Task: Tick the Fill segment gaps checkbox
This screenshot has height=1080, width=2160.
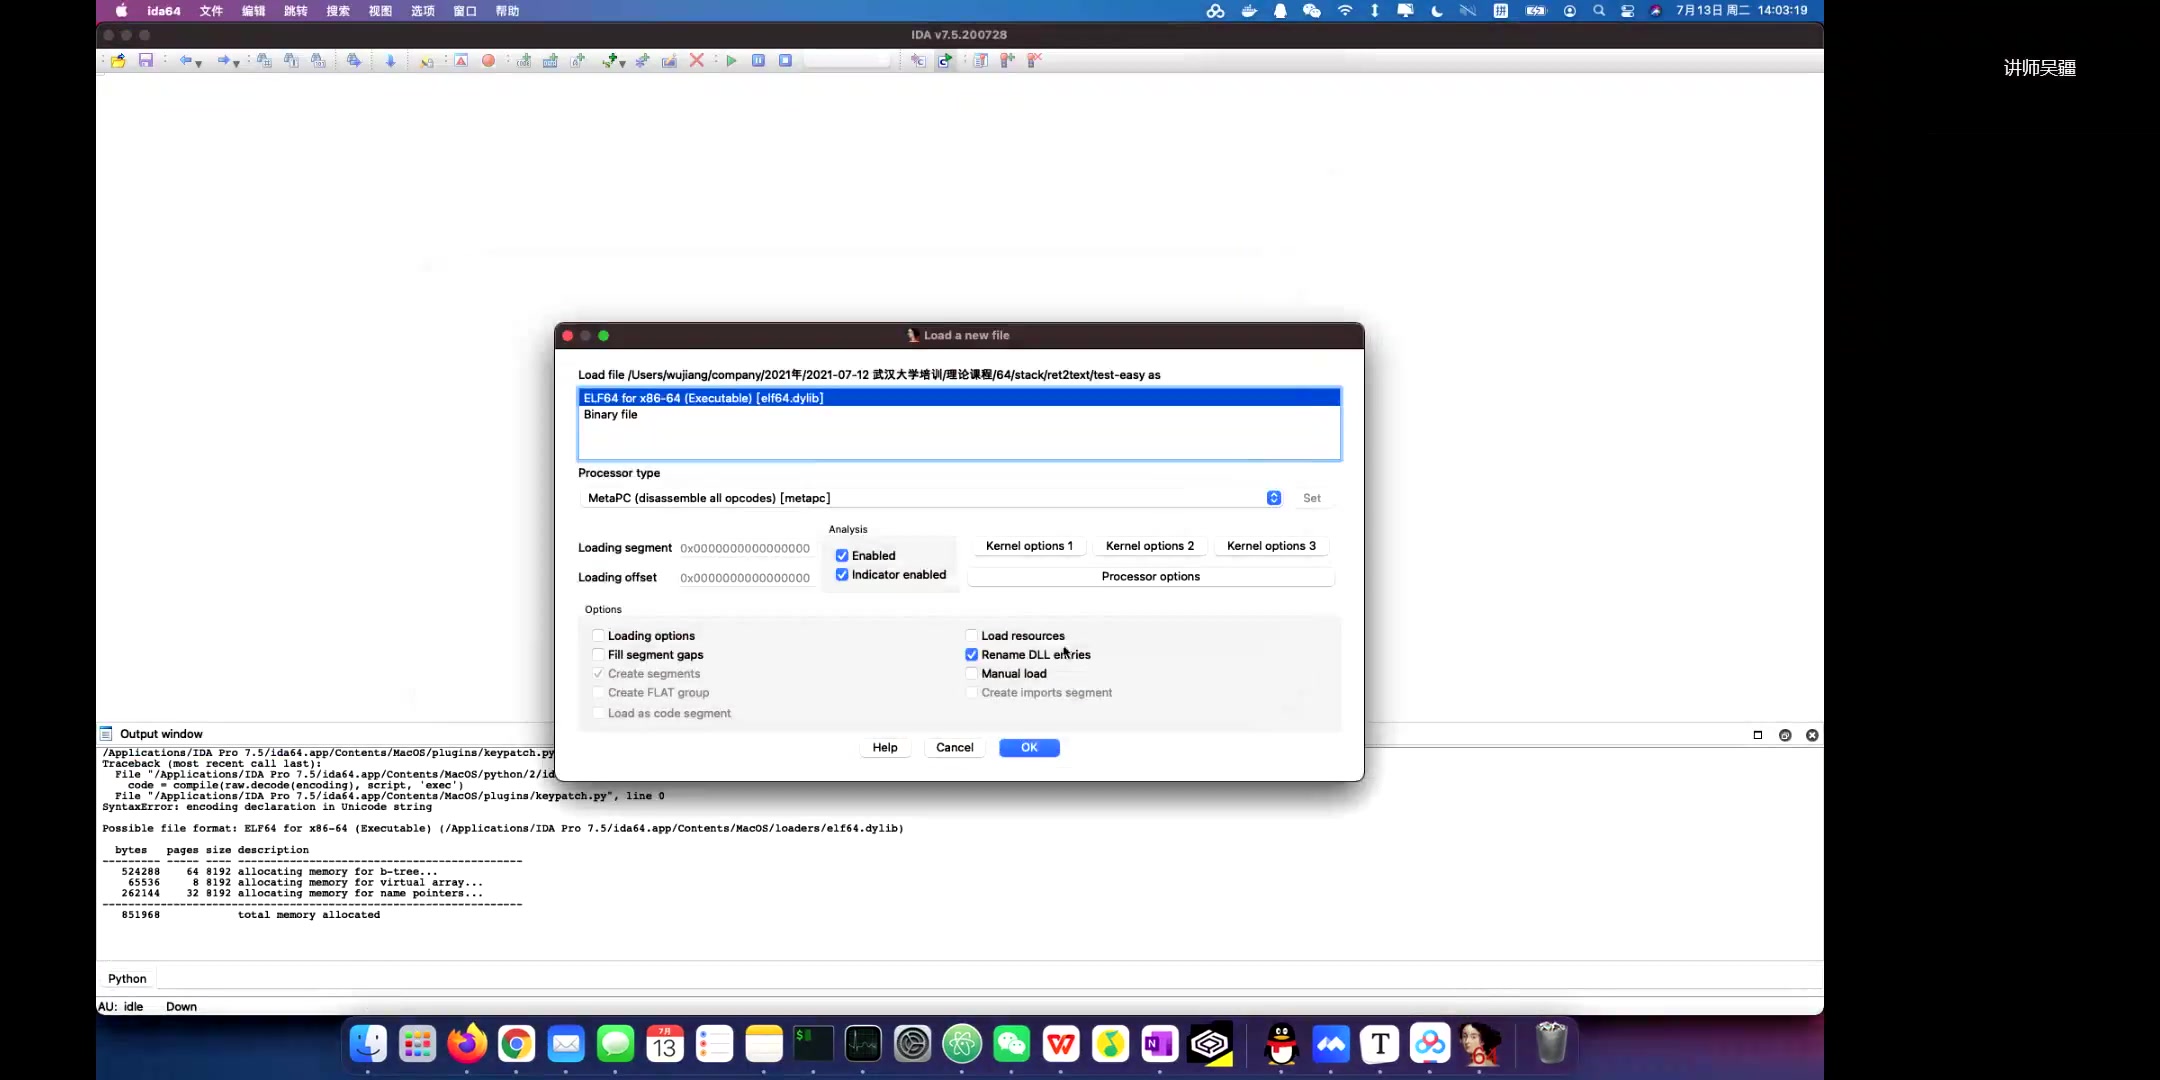Action: click(598, 655)
